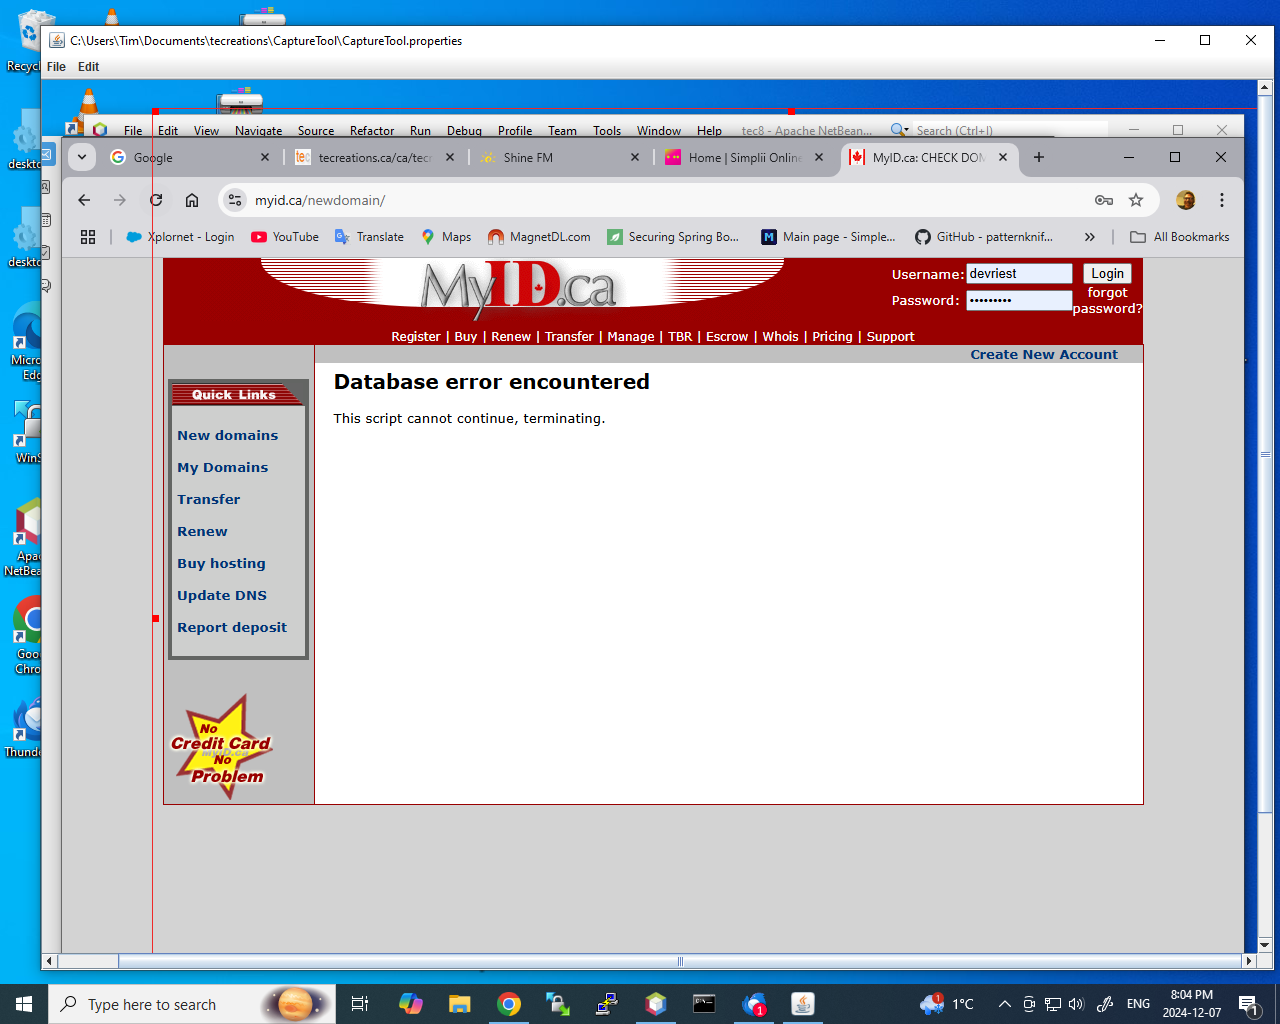The height and width of the screenshot is (1024, 1280).
Task: Click the volume speaker tray icon
Action: coord(1076,1004)
